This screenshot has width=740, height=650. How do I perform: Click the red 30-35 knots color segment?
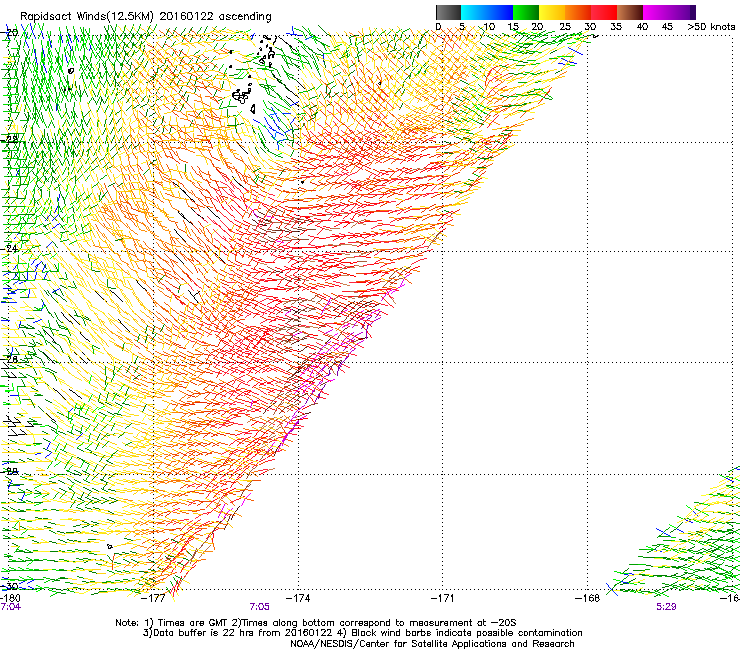coord(604,12)
